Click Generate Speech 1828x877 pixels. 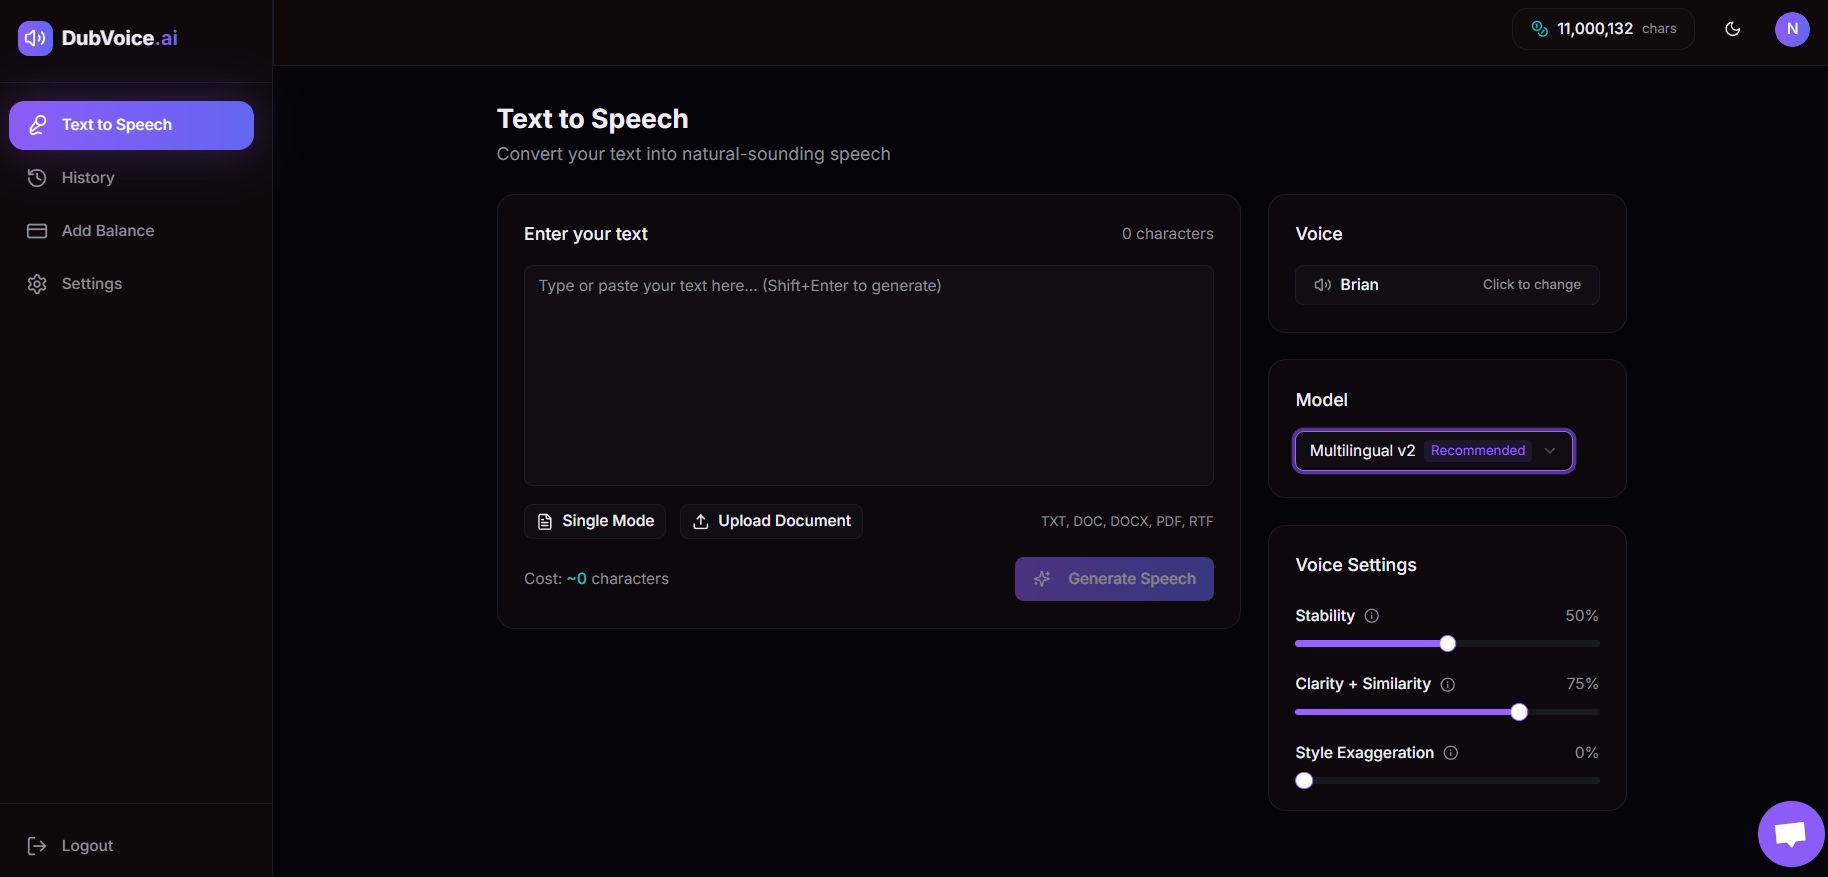1114,579
